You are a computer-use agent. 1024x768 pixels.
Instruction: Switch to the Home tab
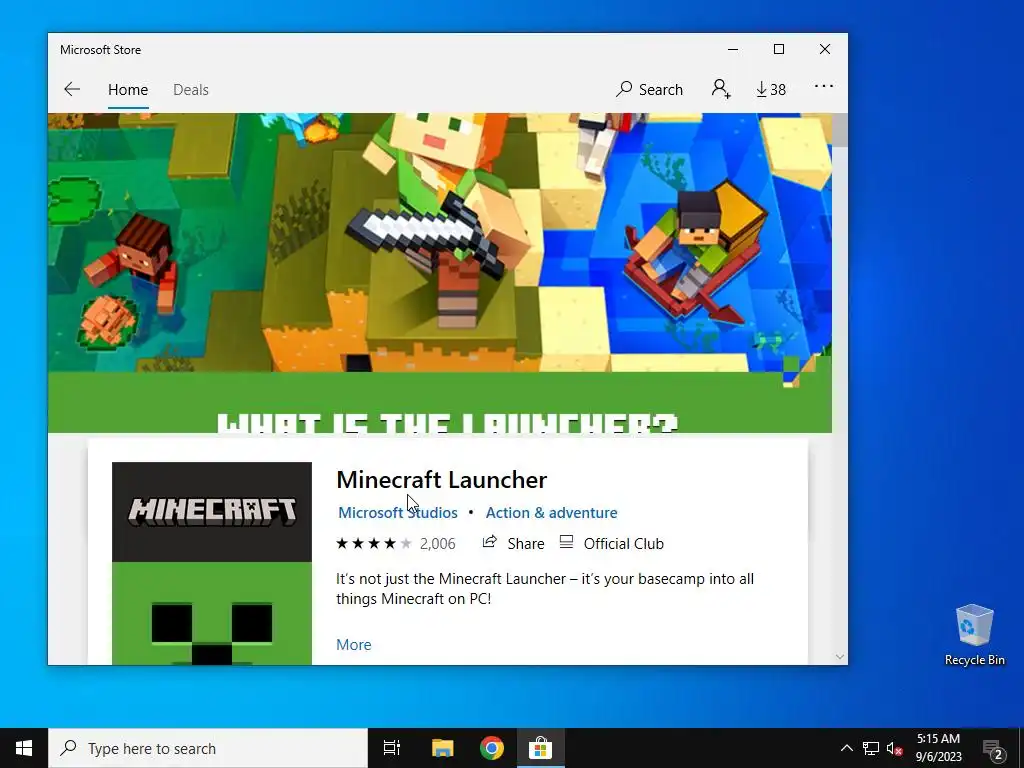coord(128,89)
